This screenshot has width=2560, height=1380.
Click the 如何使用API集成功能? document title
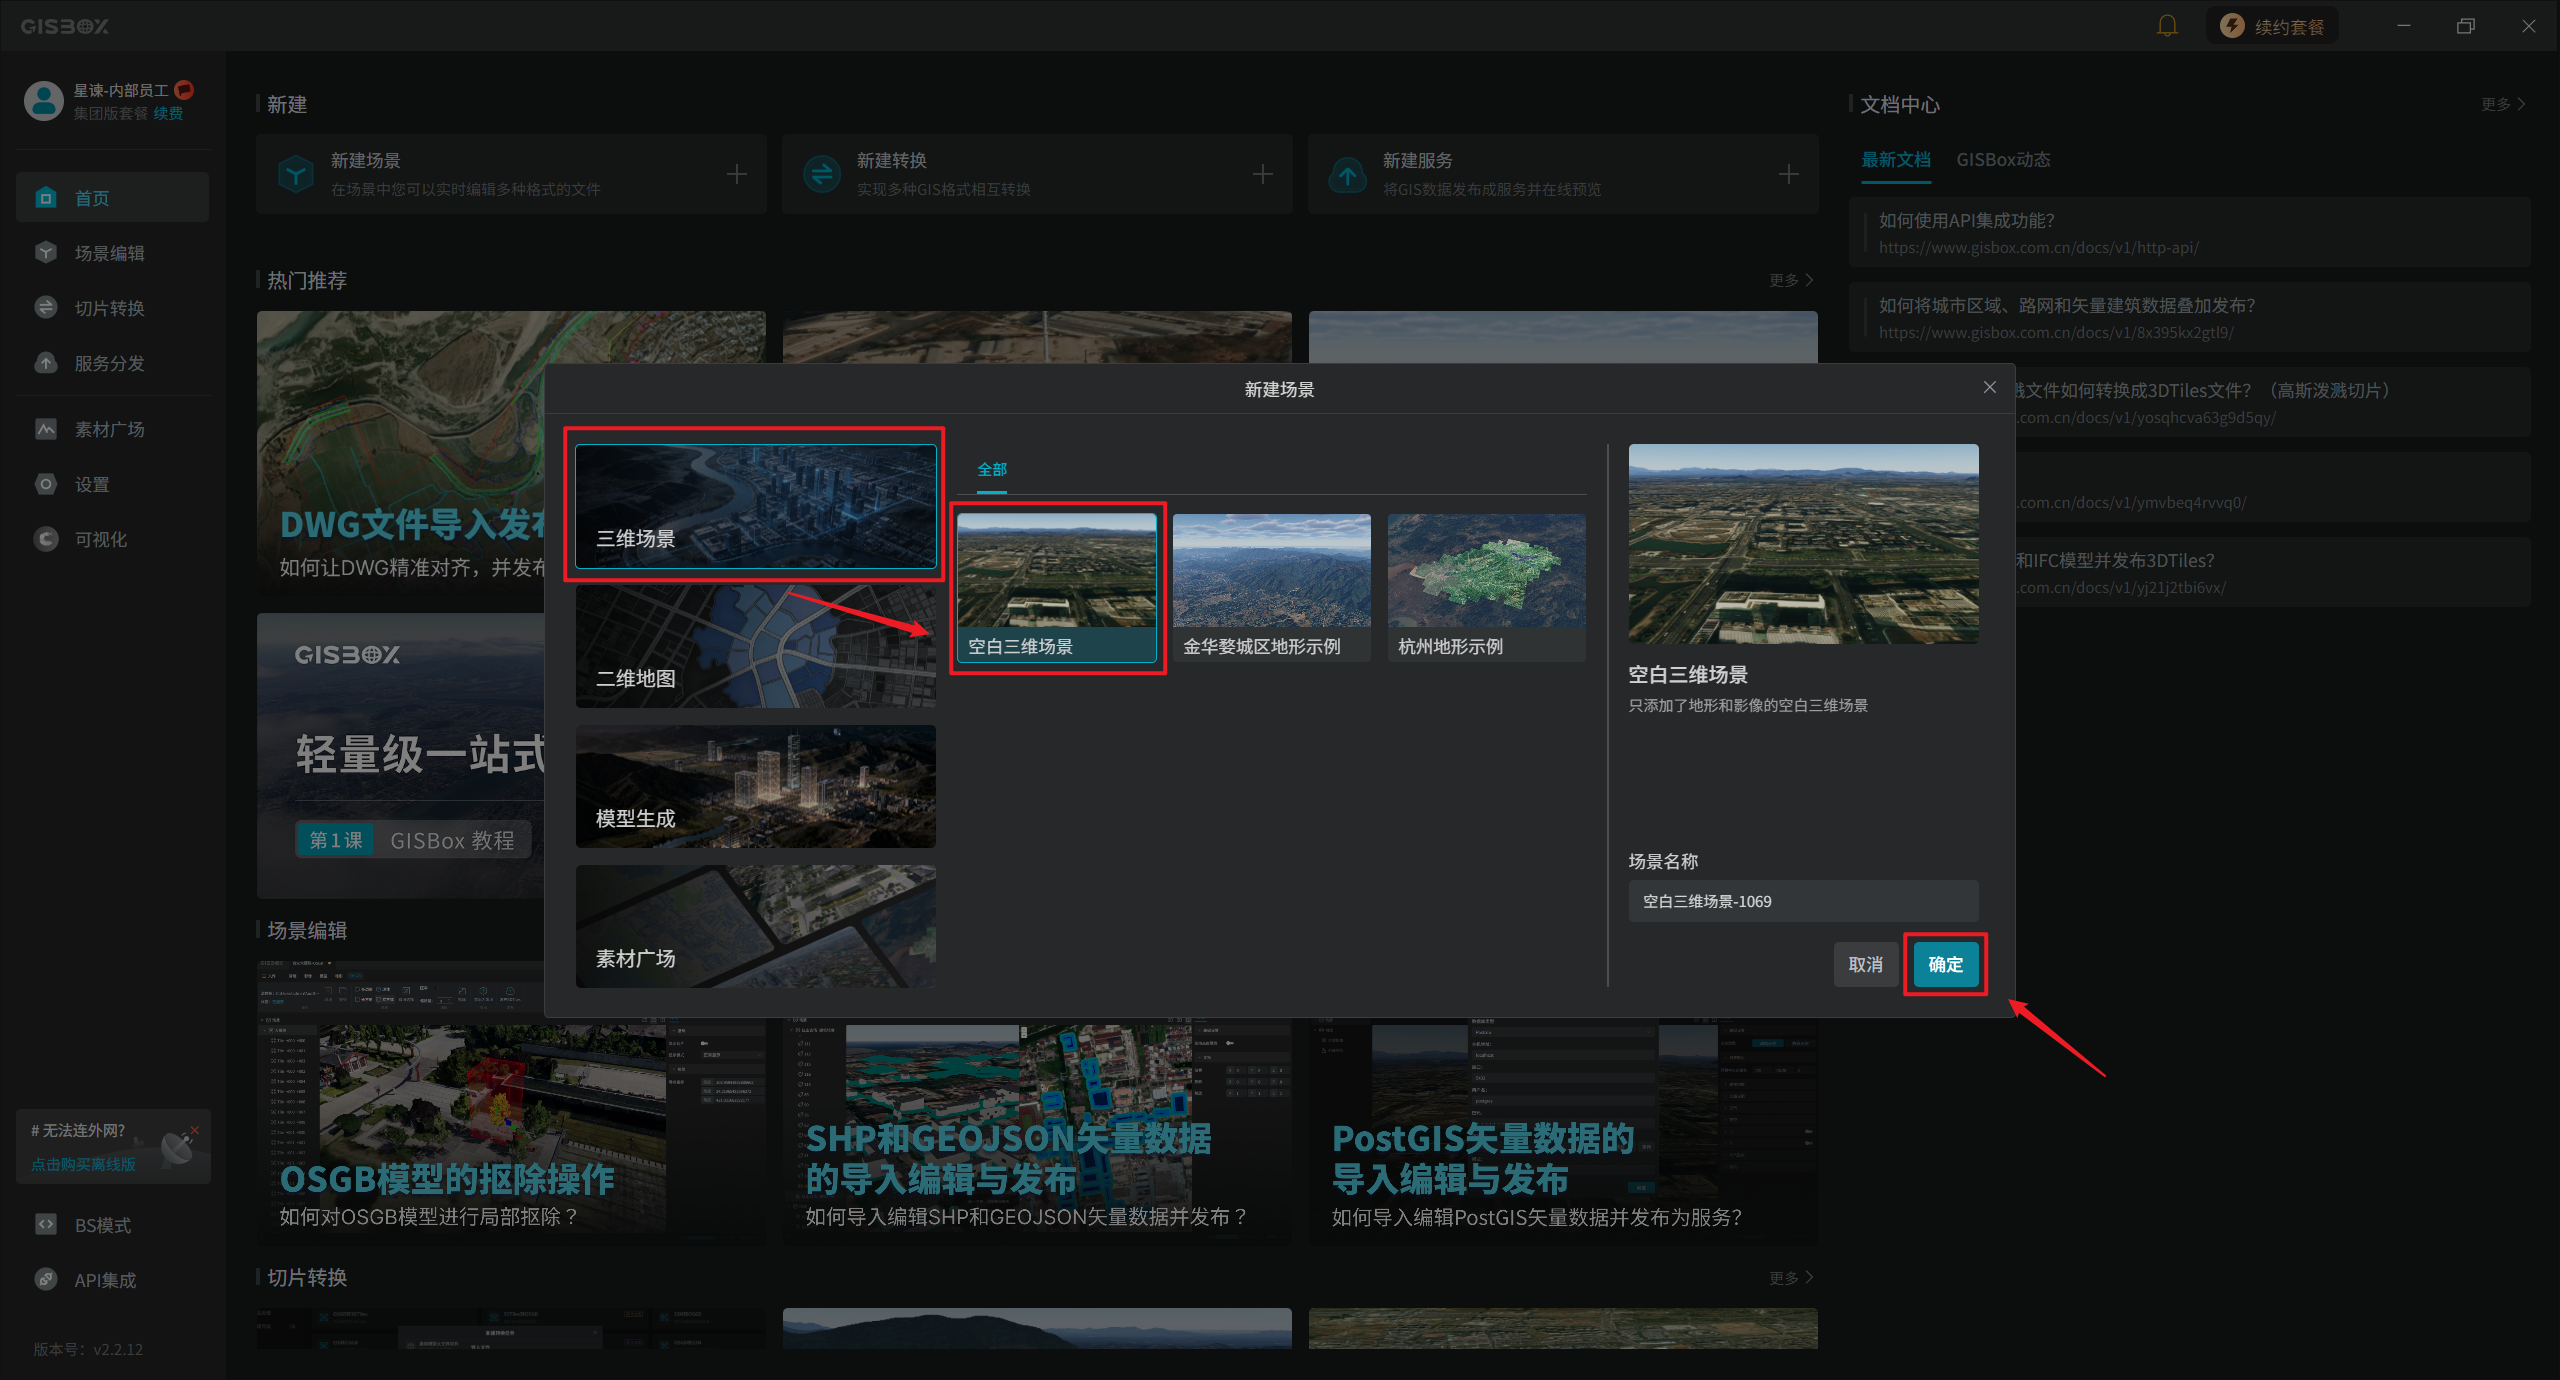(x=1966, y=221)
